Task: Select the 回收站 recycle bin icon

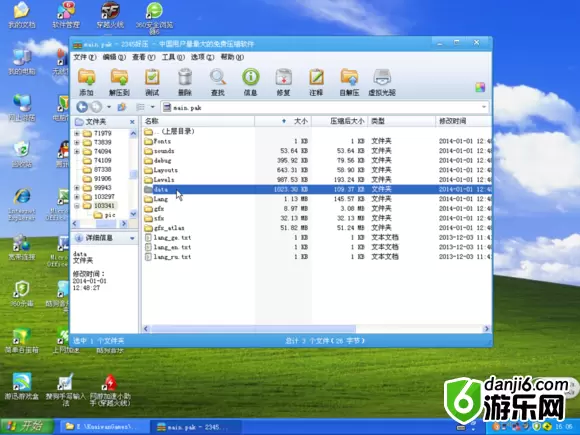Action: pyautogui.click(x=22, y=154)
